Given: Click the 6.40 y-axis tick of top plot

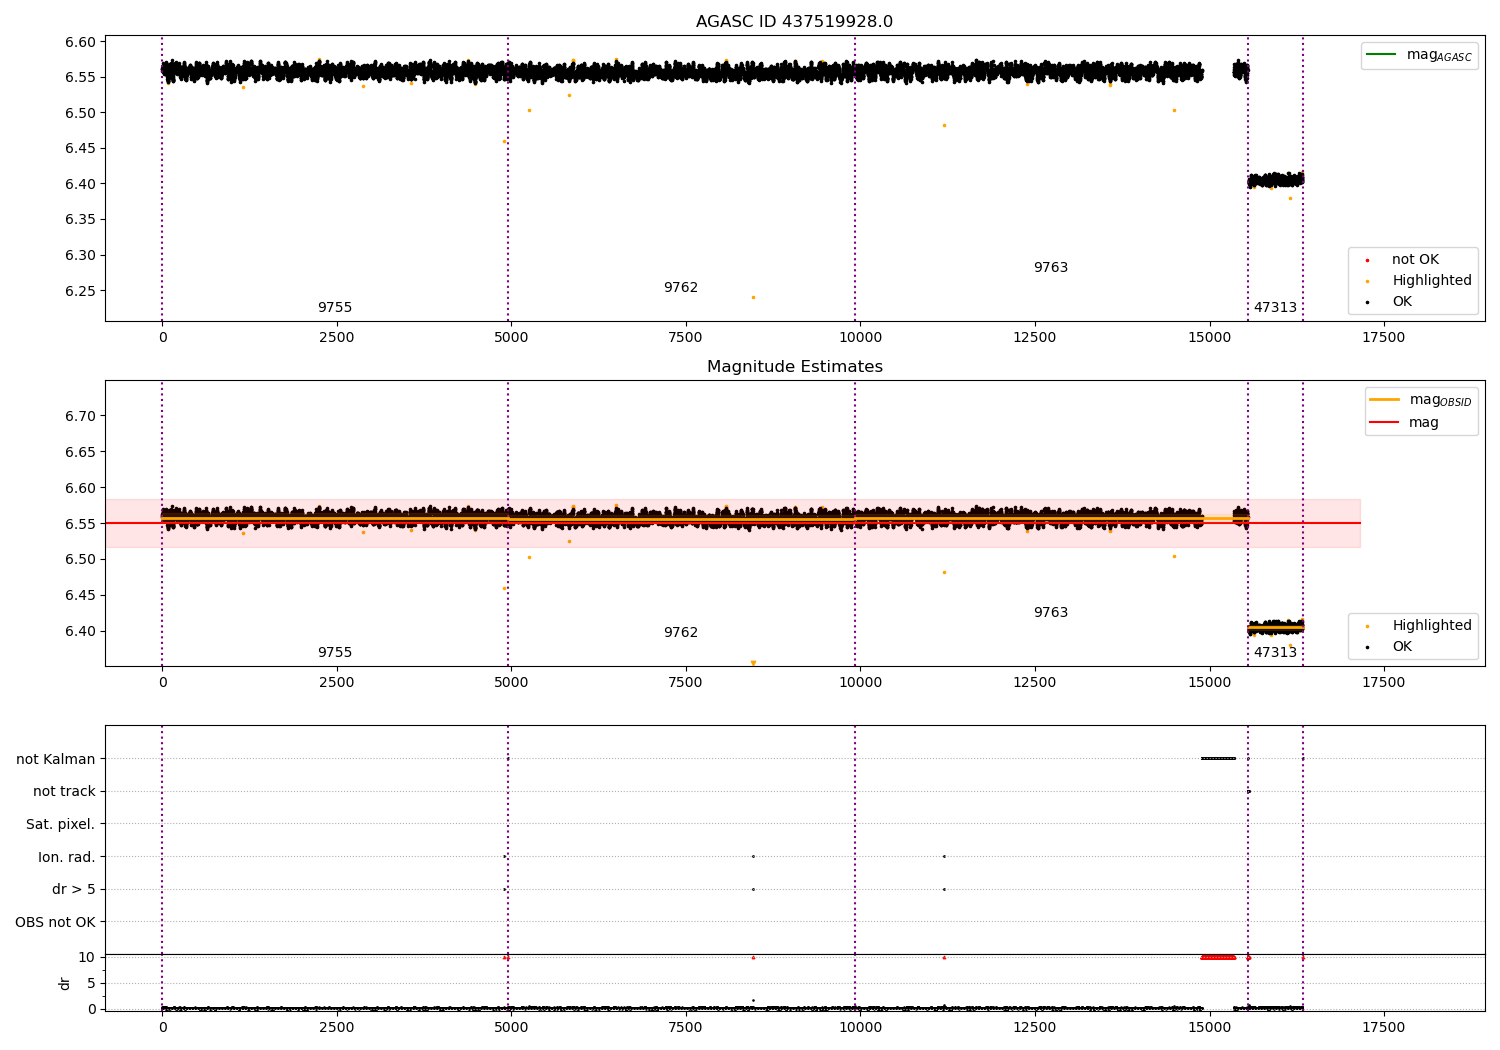Looking at the screenshot, I should coord(81,184).
